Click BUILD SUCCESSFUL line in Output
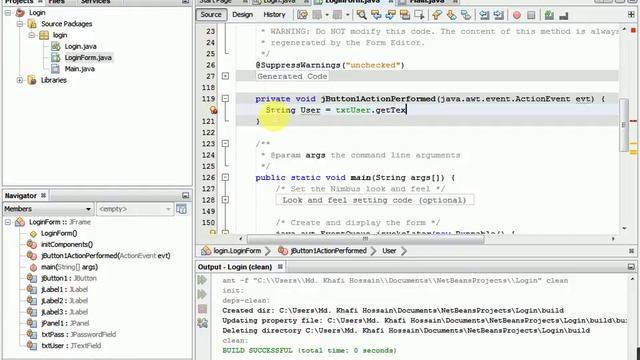 (x=309, y=350)
